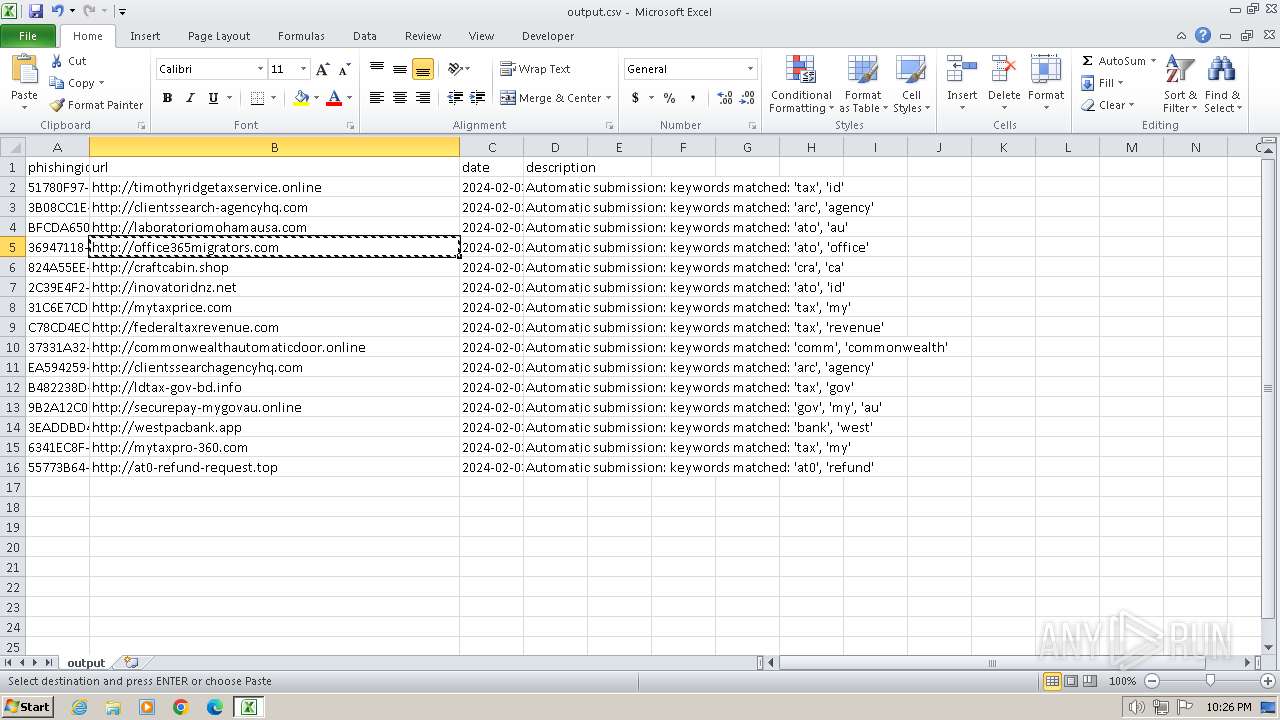Toggle Align Text Right

pyautogui.click(x=423, y=98)
